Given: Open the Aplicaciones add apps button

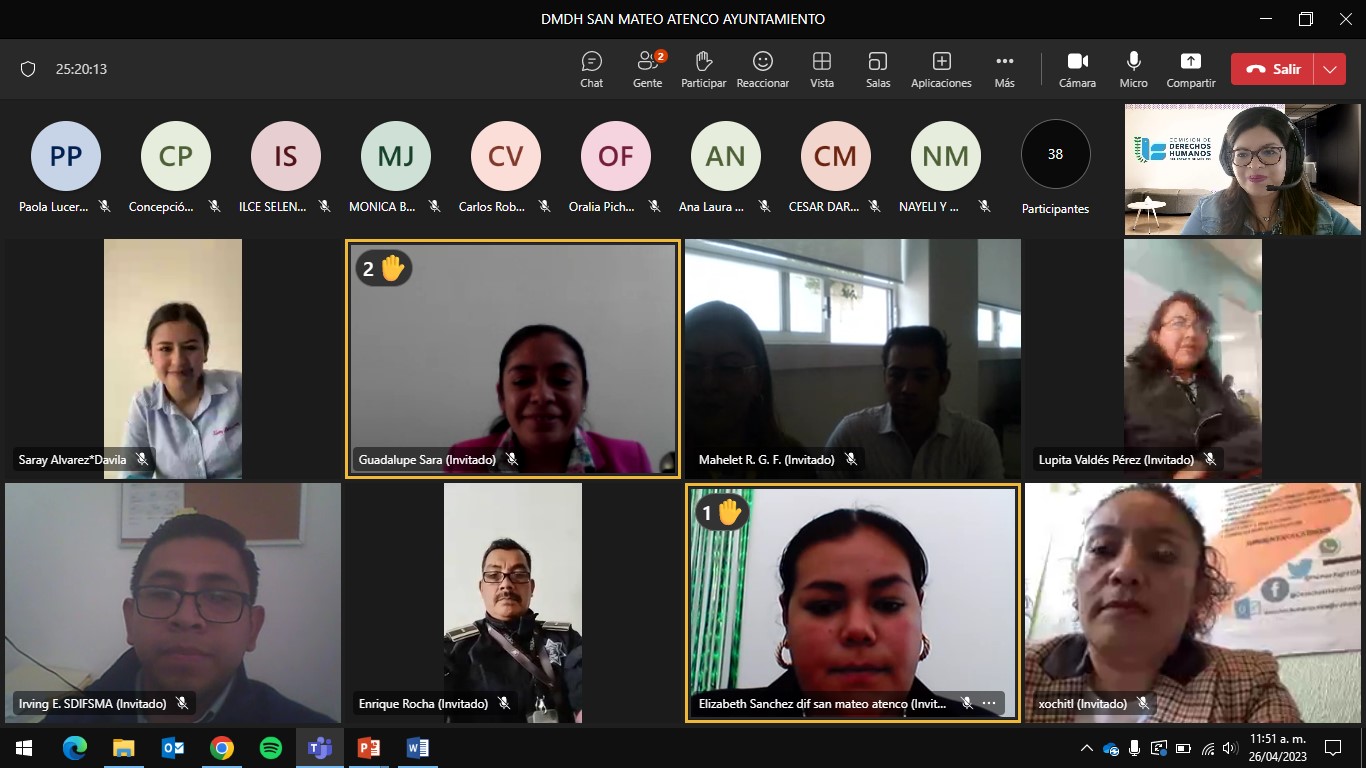Looking at the screenshot, I should [940, 69].
